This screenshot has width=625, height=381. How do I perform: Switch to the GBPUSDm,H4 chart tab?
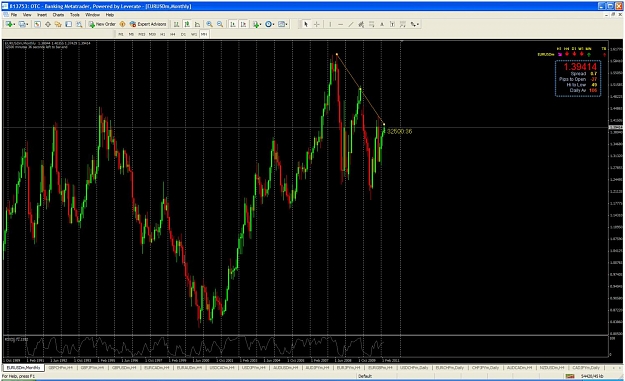coord(125,368)
